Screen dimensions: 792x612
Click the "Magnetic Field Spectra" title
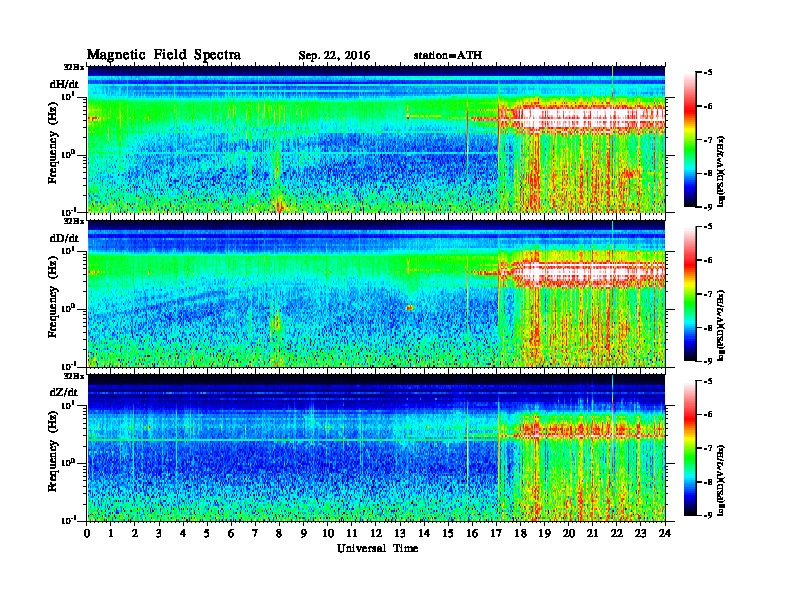click(164, 55)
